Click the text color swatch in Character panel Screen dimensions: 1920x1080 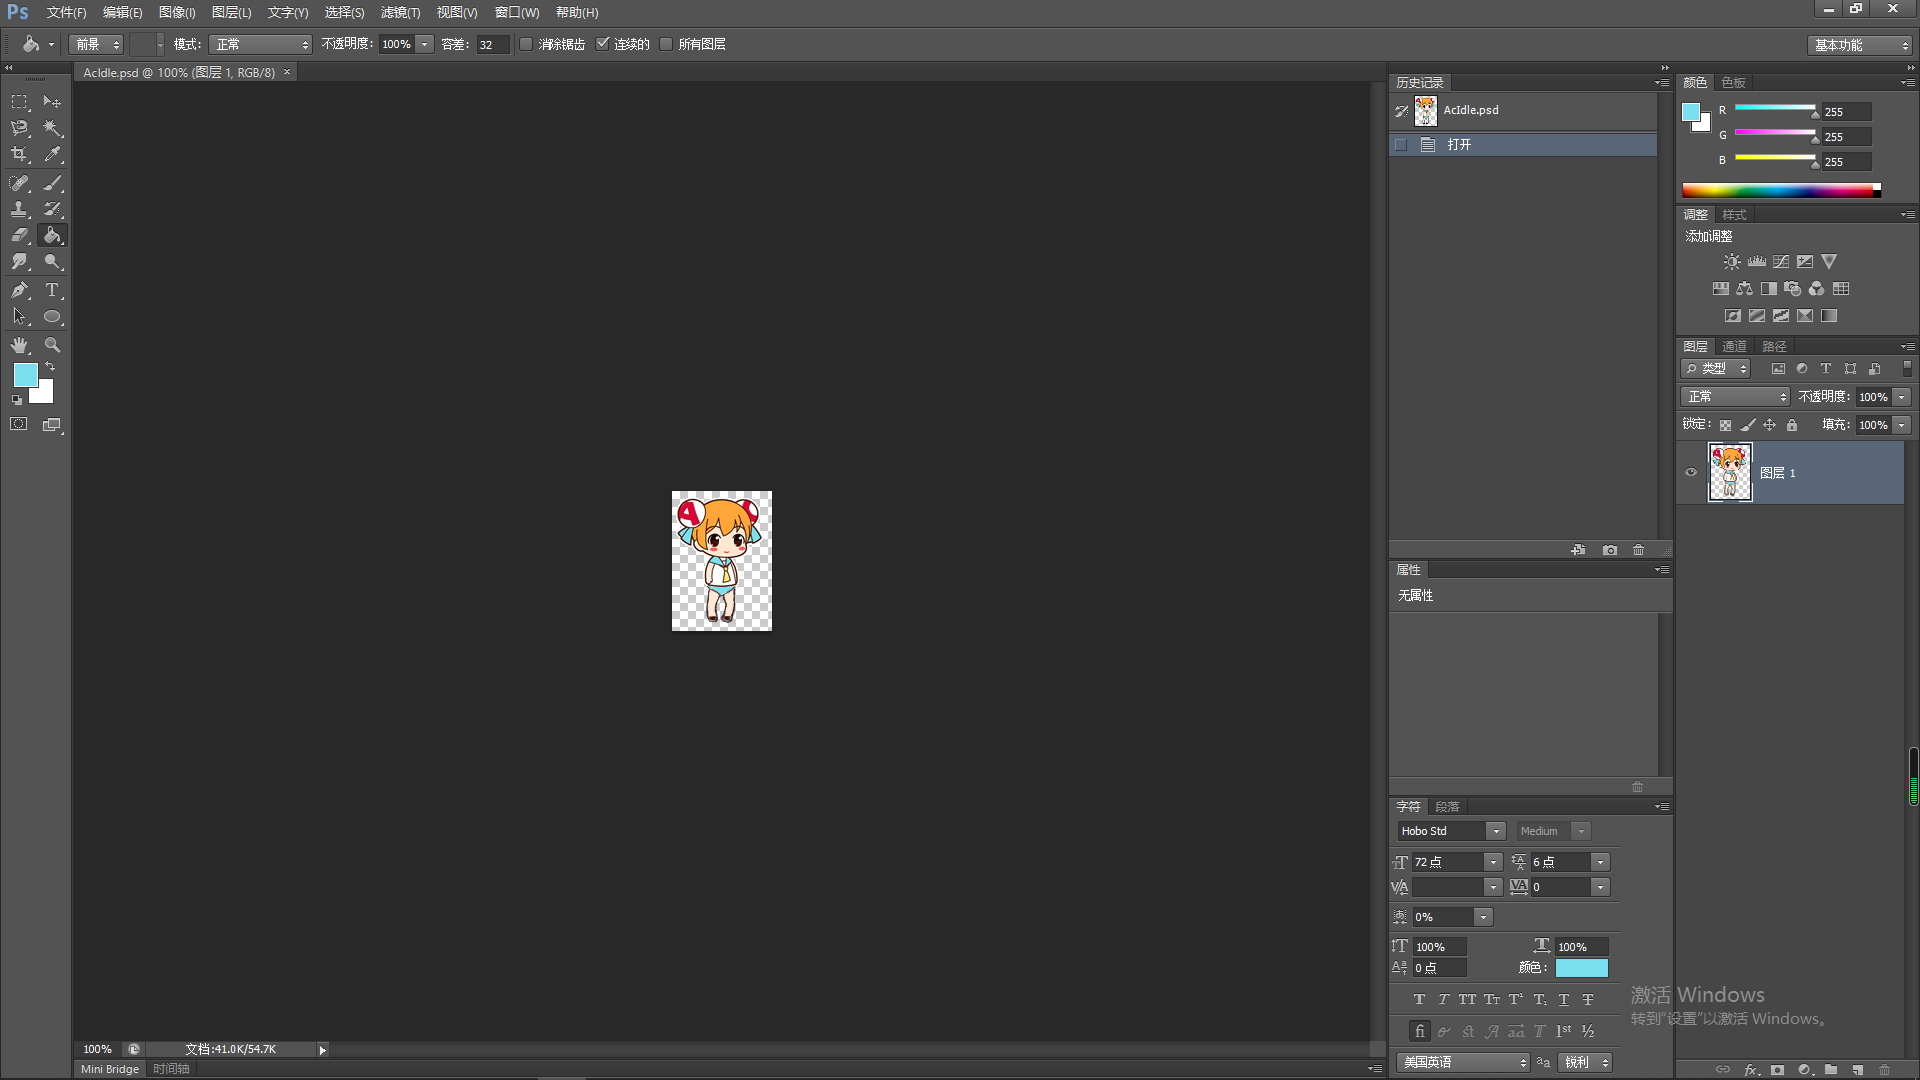(x=1582, y=968)
